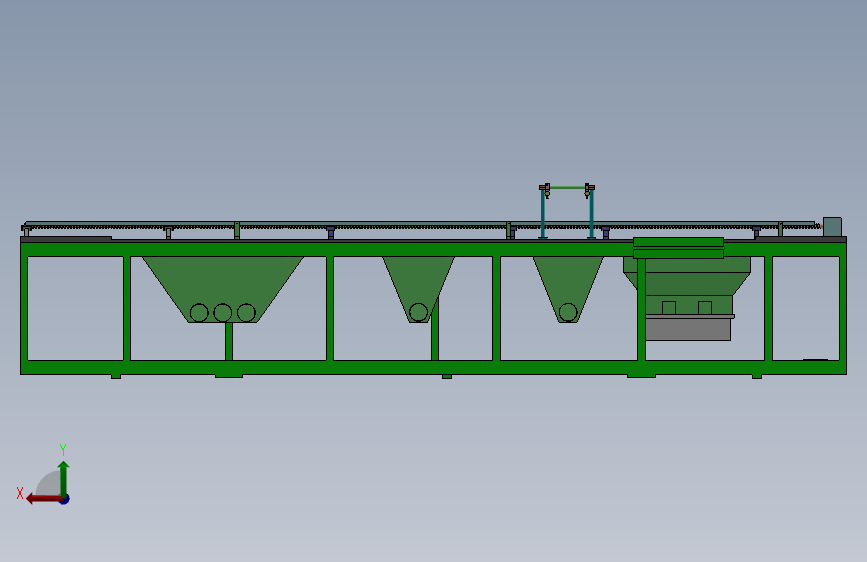Select the left circular opening in the large hopper
This screenshot has height=562, width=867.
click(x=199, y=313)
